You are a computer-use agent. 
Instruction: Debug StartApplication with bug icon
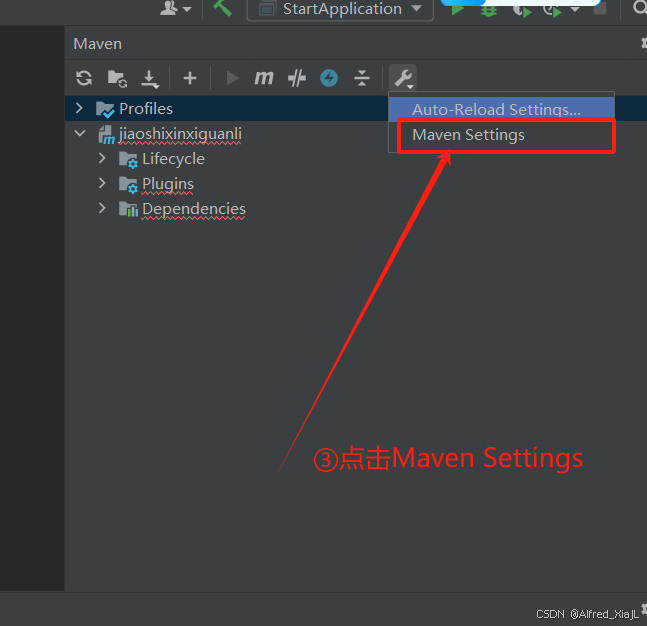pos(489,10)
